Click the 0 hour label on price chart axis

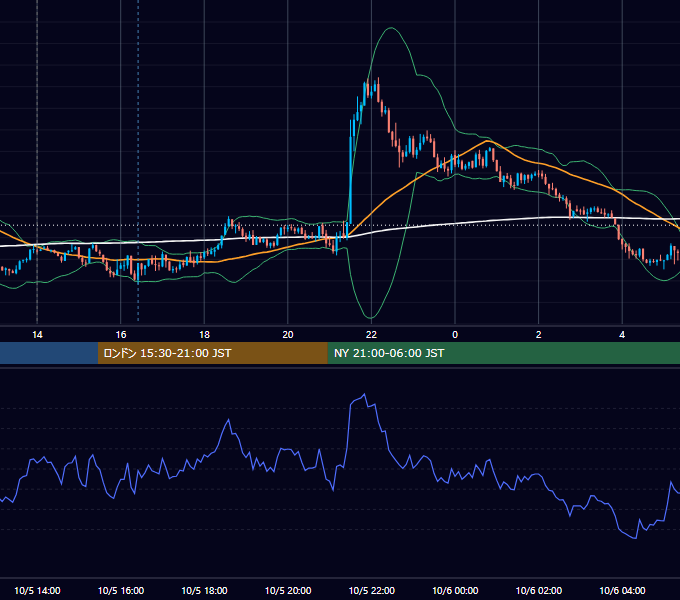coord(455,335)
